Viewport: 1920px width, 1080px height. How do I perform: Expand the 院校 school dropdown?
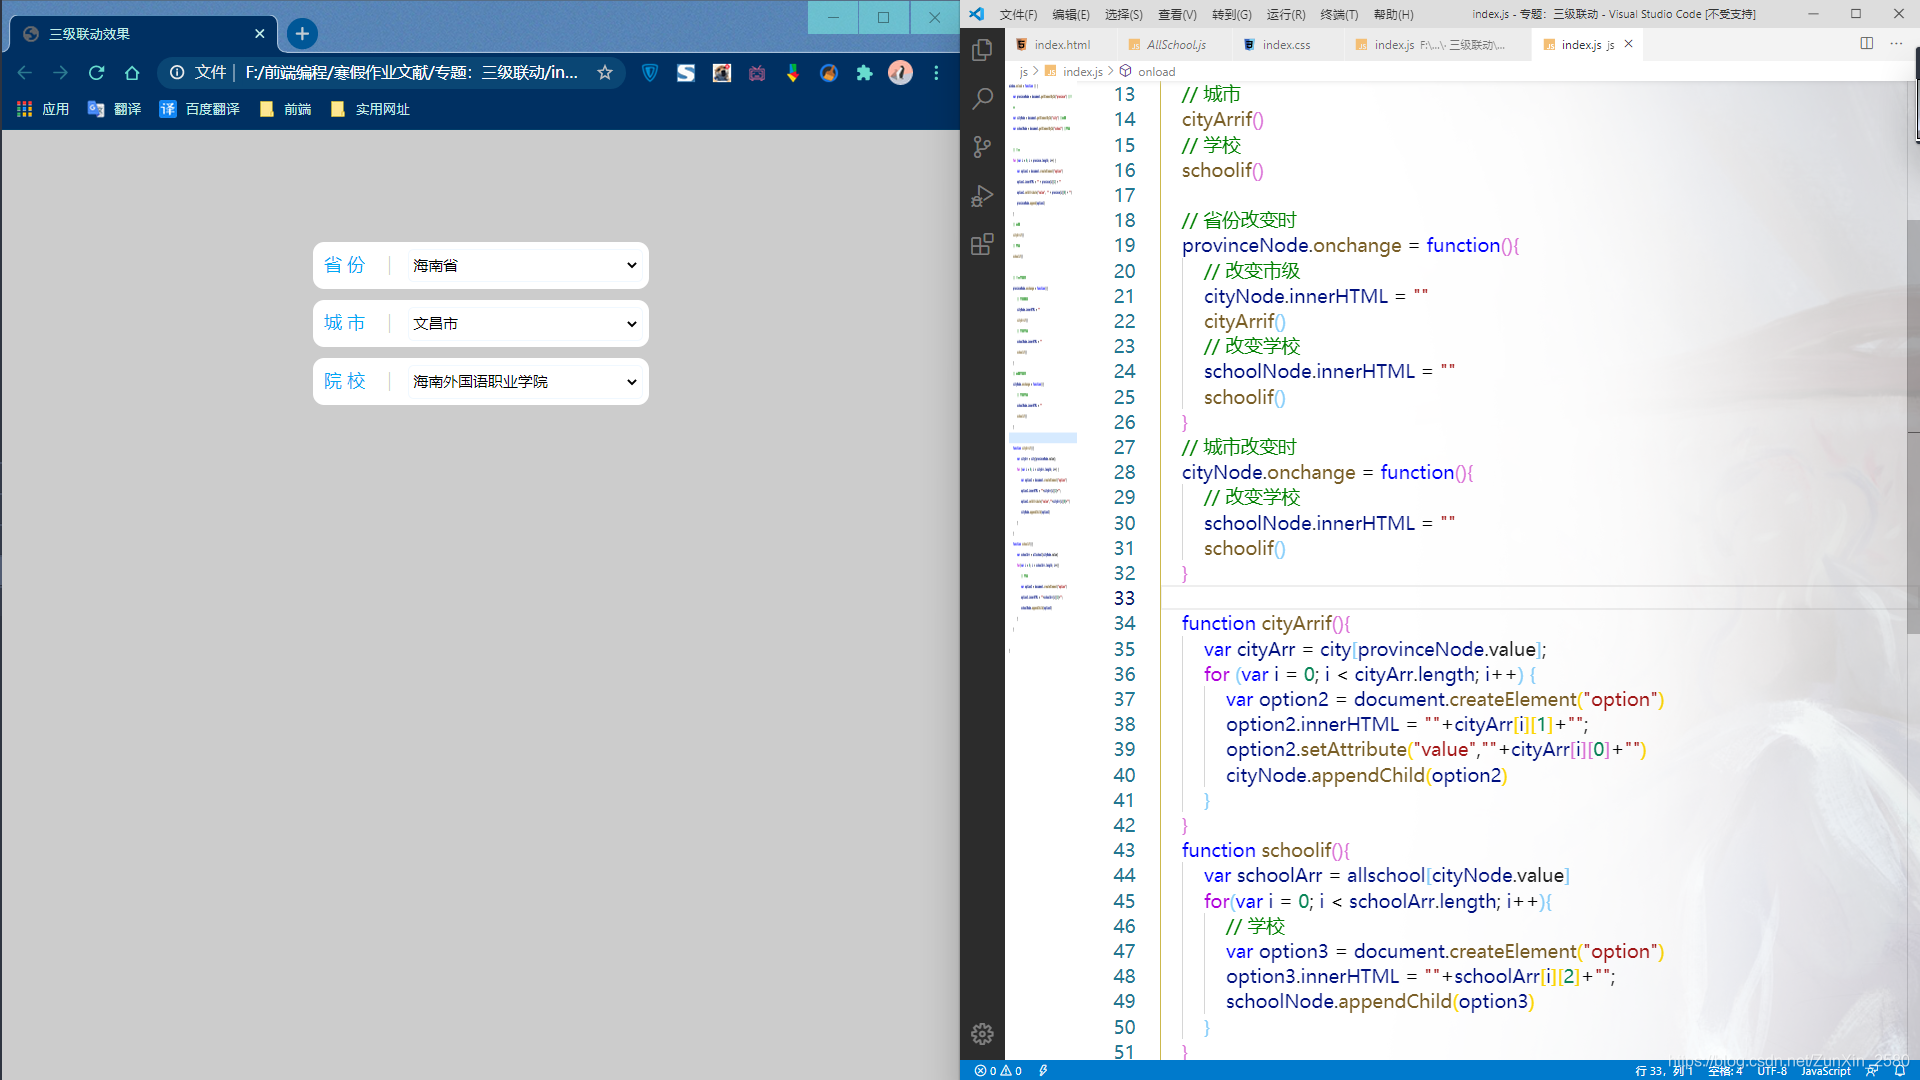click(524, 382)
